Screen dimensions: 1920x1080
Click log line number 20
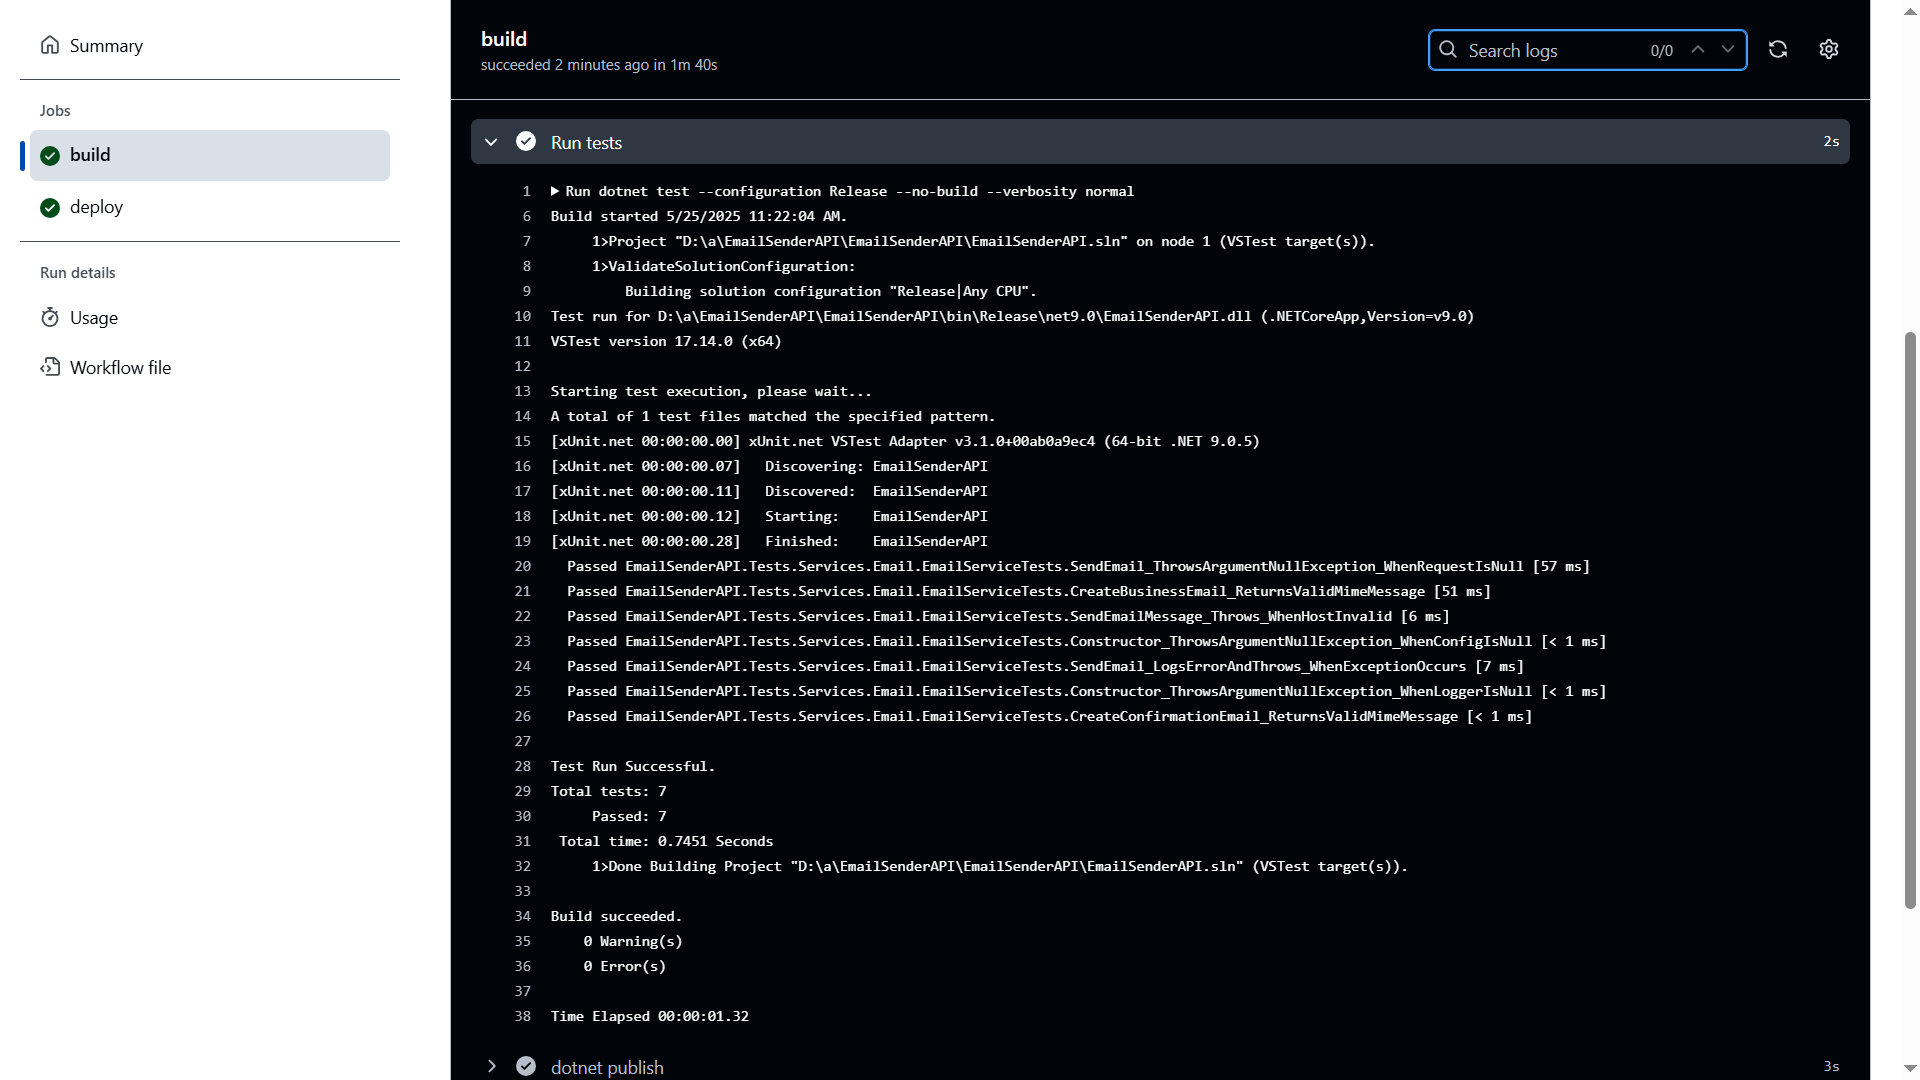[x=523, y=566]
